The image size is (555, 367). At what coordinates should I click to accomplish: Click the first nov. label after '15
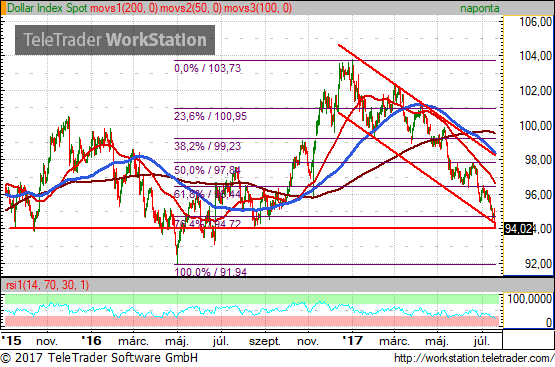(47, 342)
